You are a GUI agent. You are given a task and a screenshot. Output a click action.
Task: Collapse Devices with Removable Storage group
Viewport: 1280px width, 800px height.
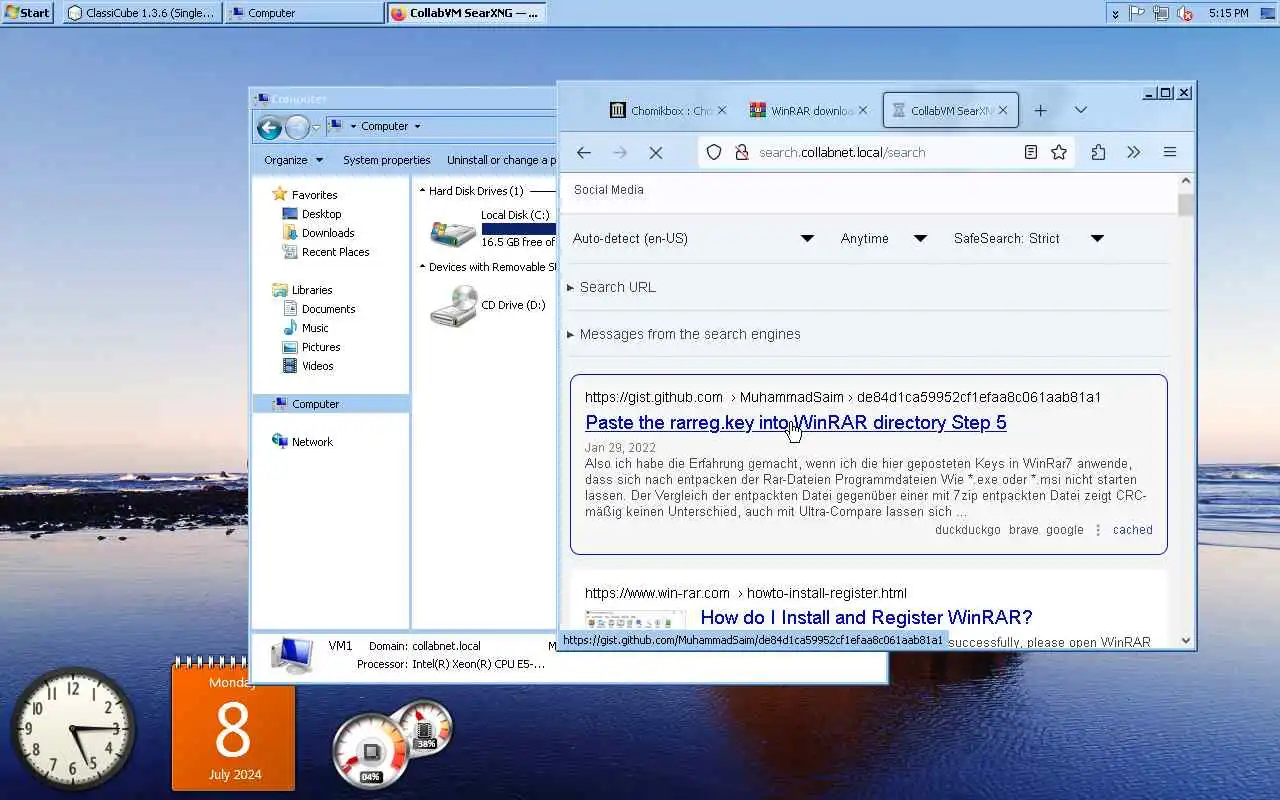(x=422, y=267)
